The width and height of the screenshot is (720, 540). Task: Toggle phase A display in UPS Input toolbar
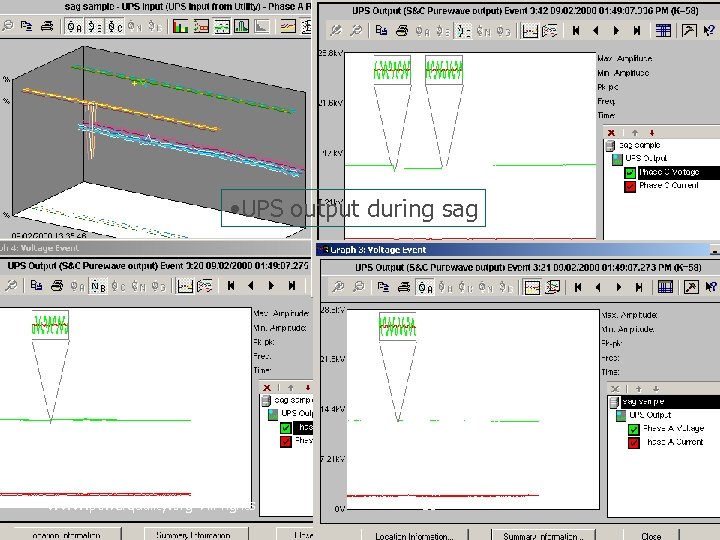pyautogui.click(x=74, y=27)
